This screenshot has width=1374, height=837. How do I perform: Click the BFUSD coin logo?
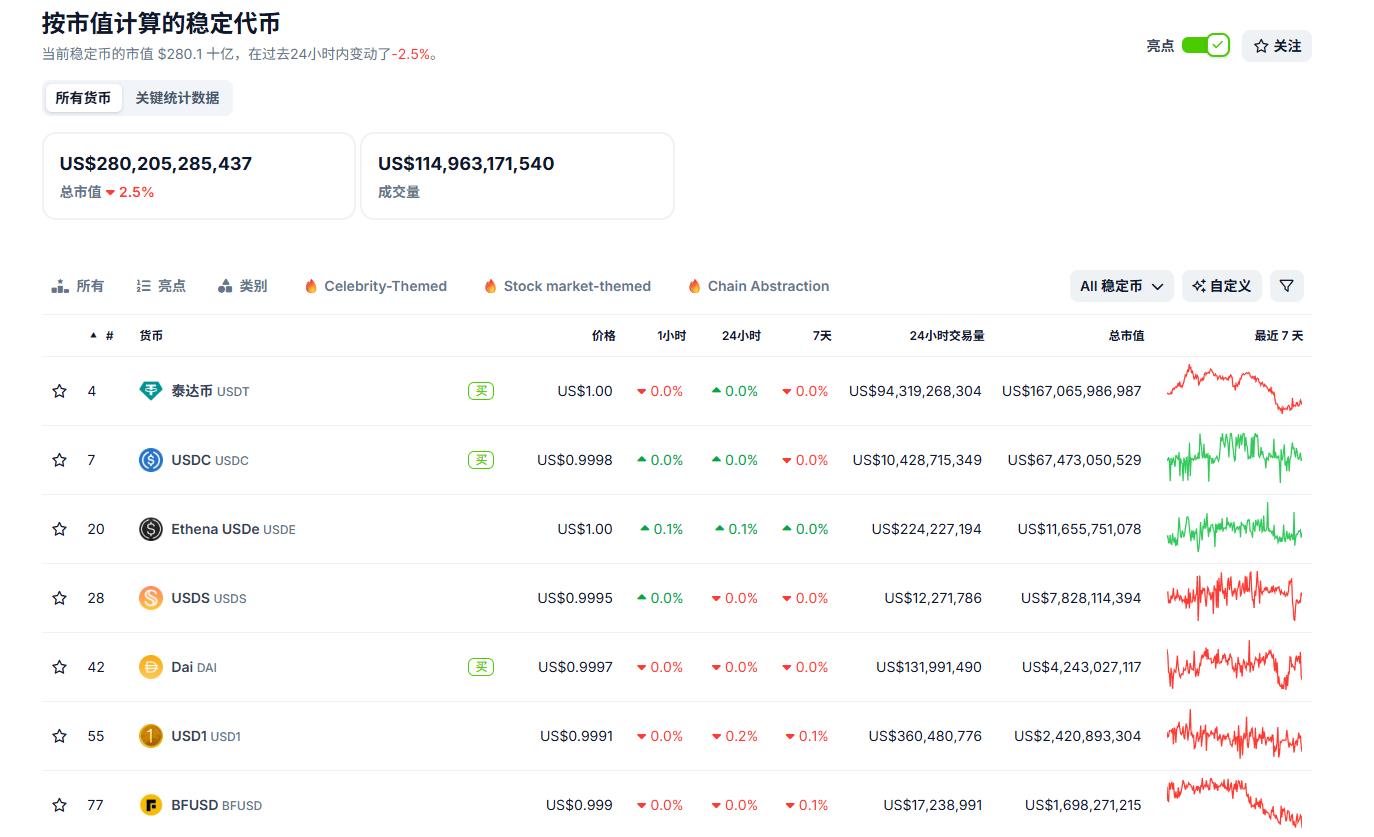(150, 805)
